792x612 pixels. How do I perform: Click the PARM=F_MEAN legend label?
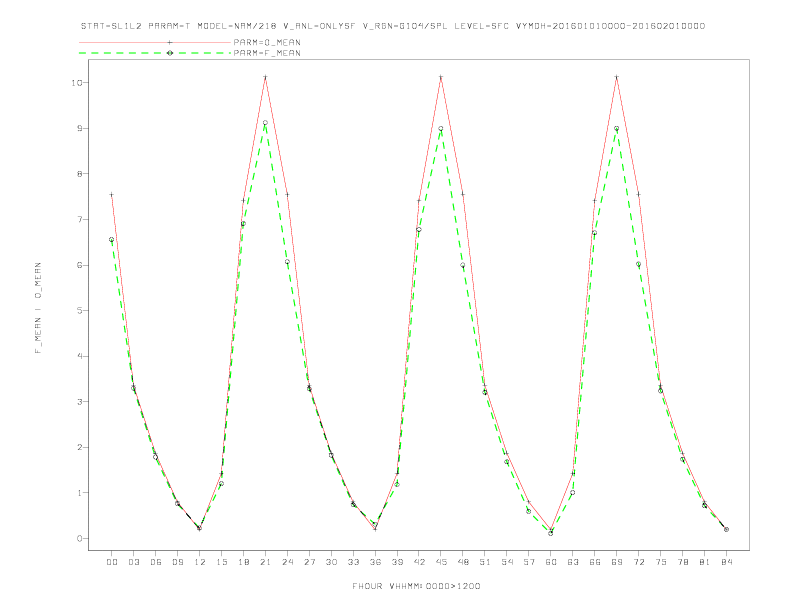tap(267, 53)
